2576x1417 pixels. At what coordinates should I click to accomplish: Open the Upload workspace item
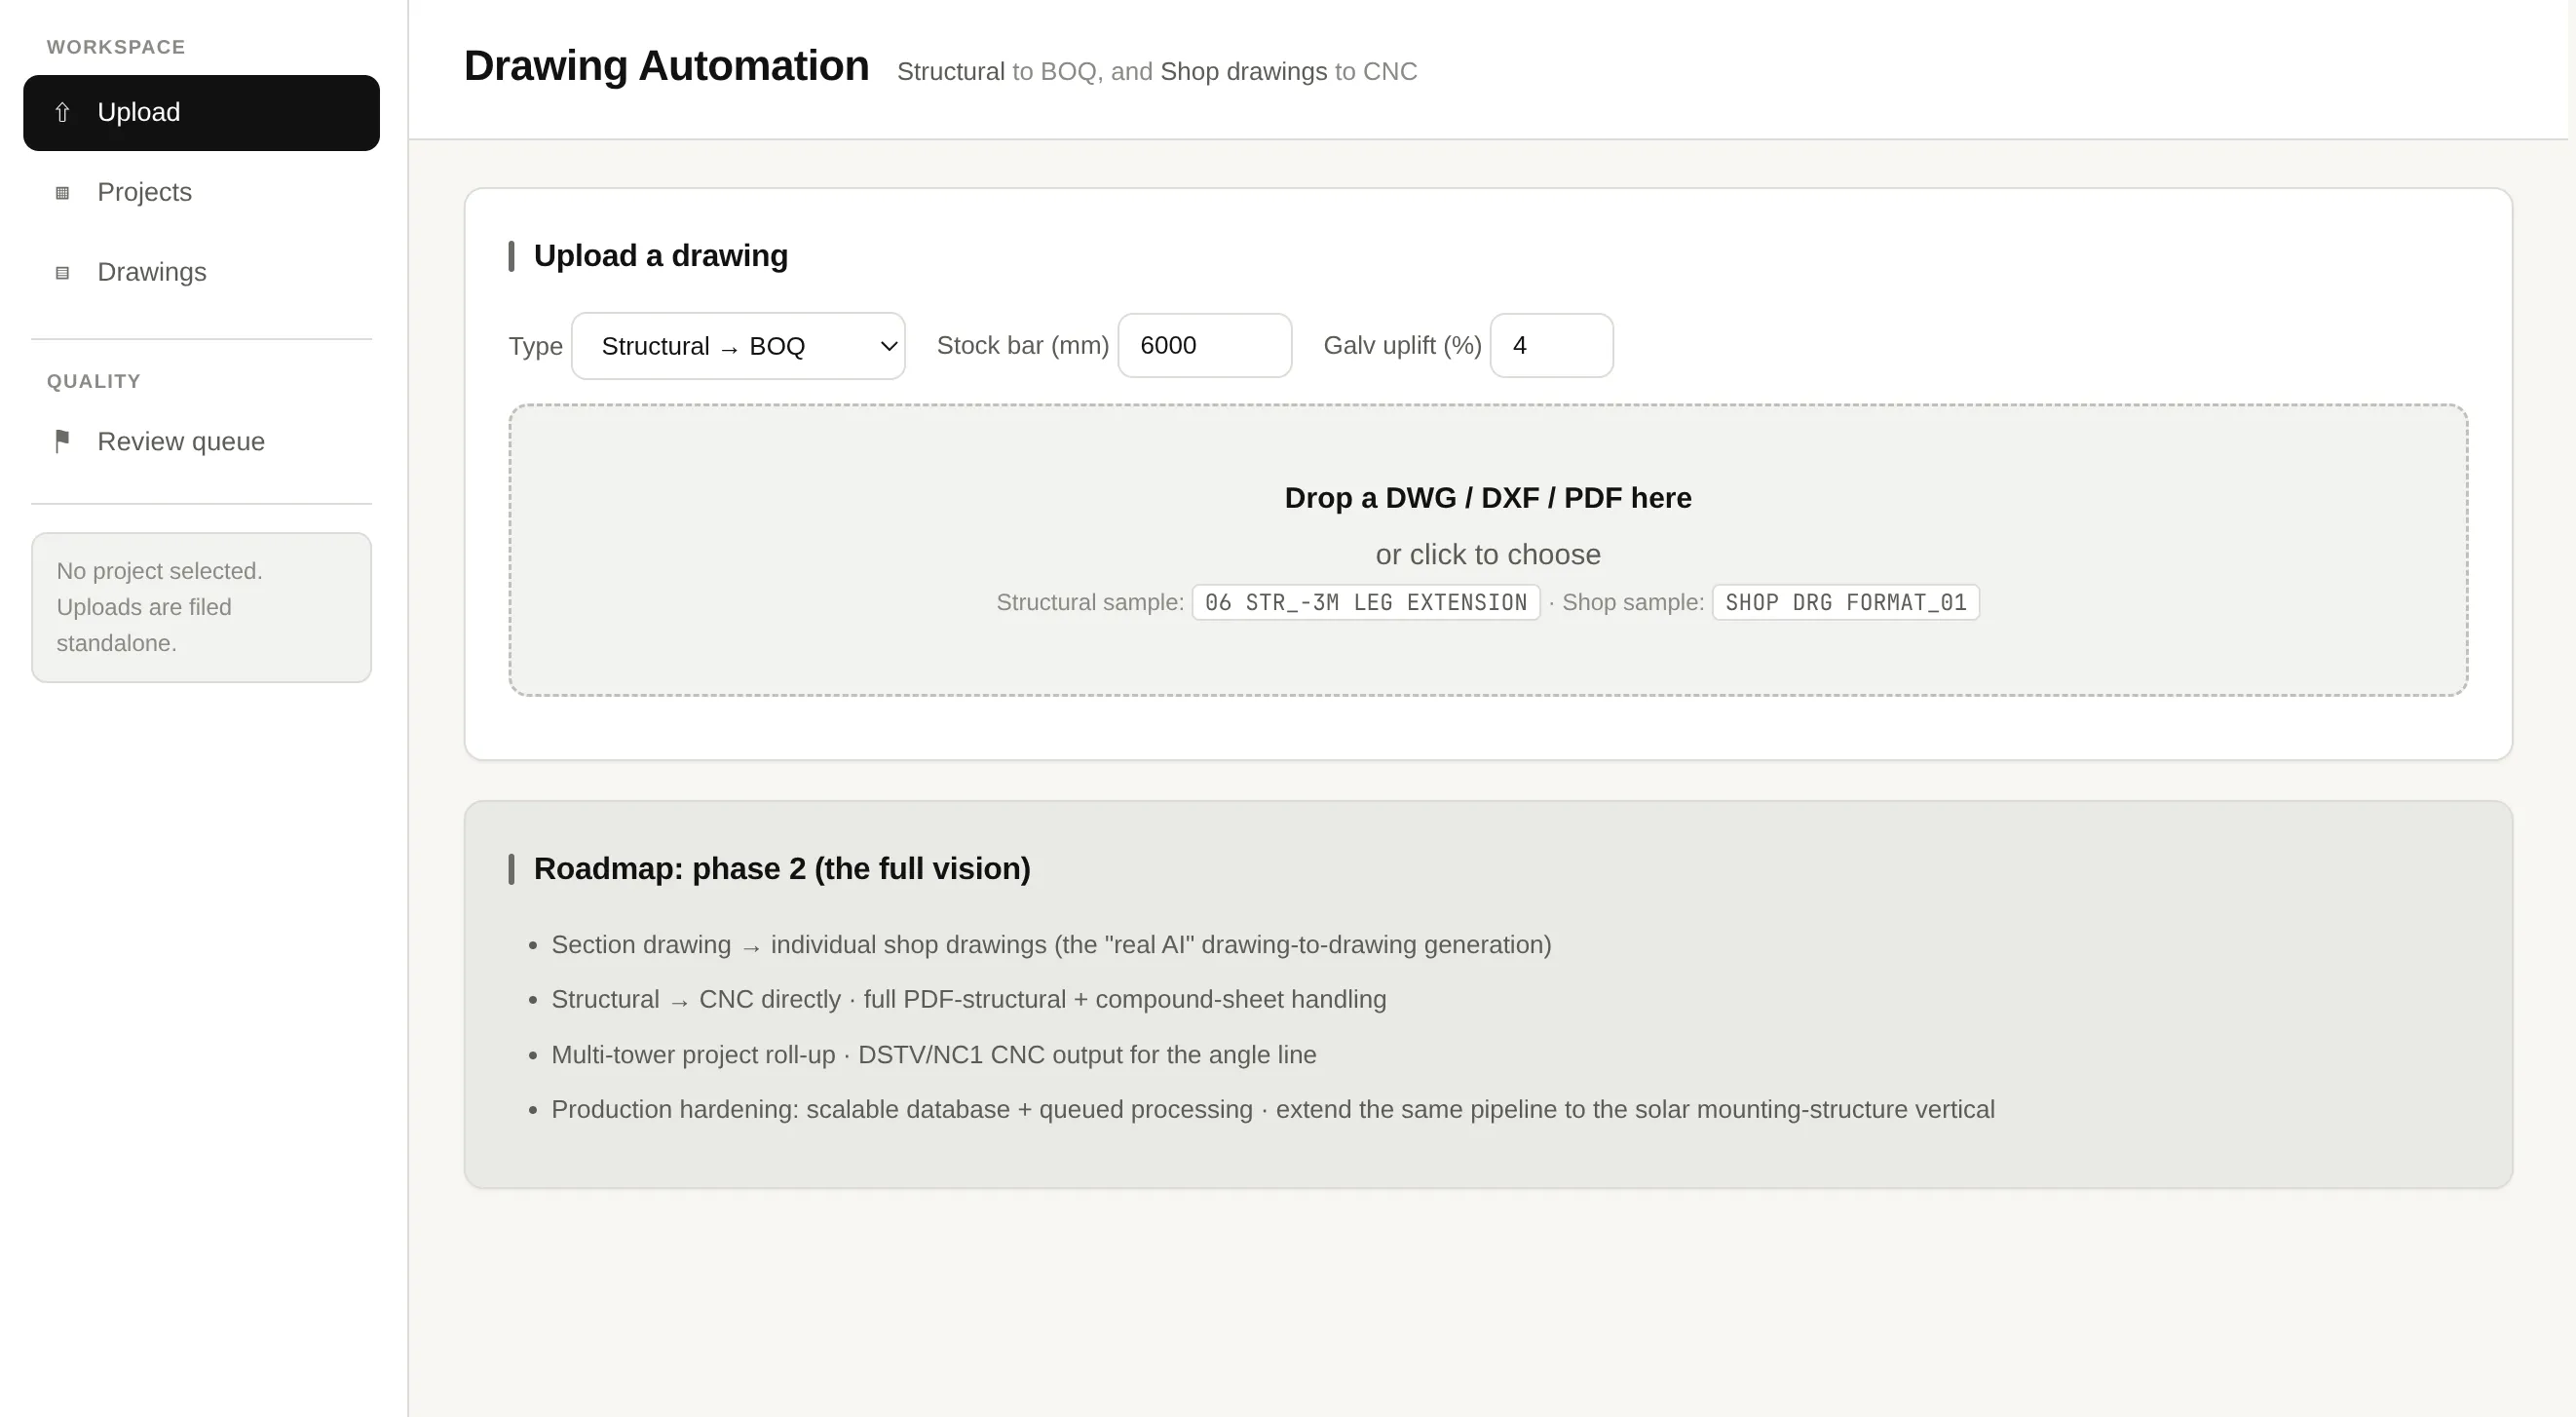[201, 113]
